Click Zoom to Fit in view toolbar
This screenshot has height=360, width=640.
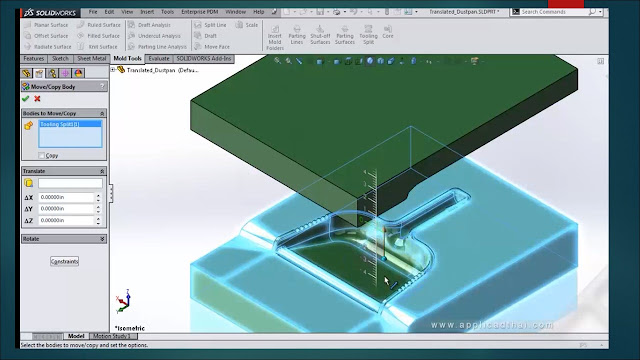point(278,61)
